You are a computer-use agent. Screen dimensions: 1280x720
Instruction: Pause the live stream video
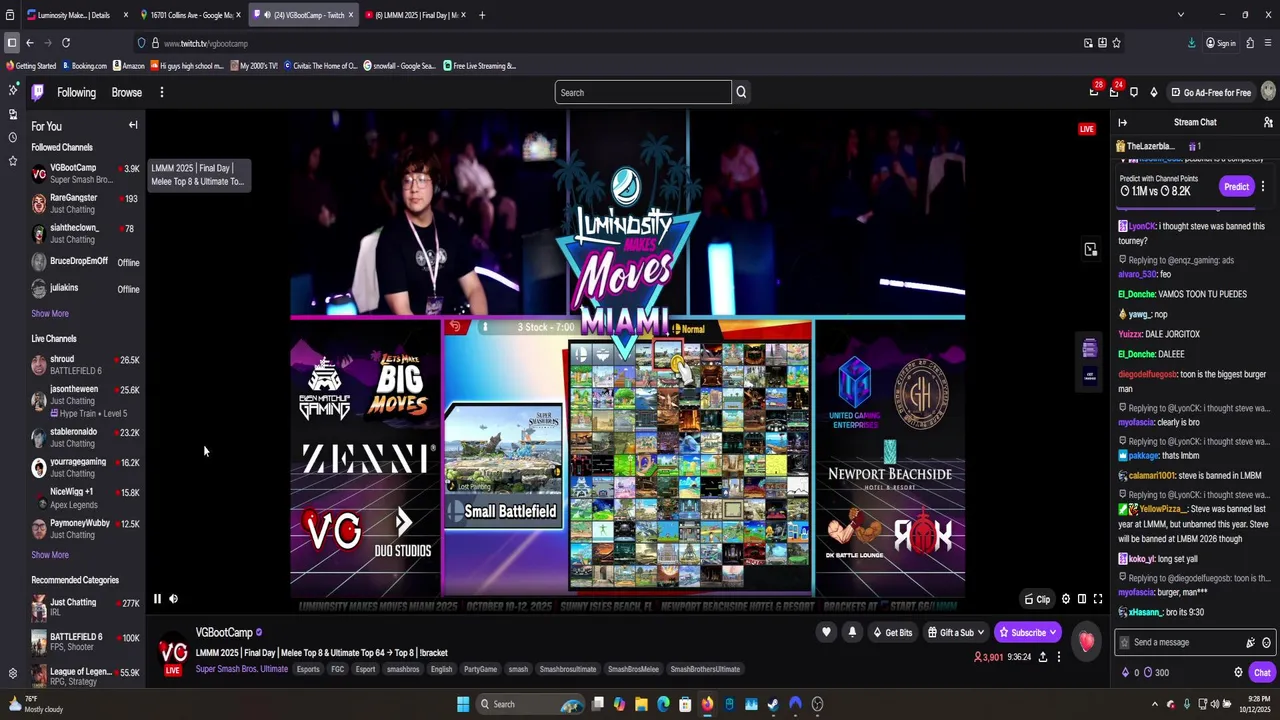pos(157,599)
